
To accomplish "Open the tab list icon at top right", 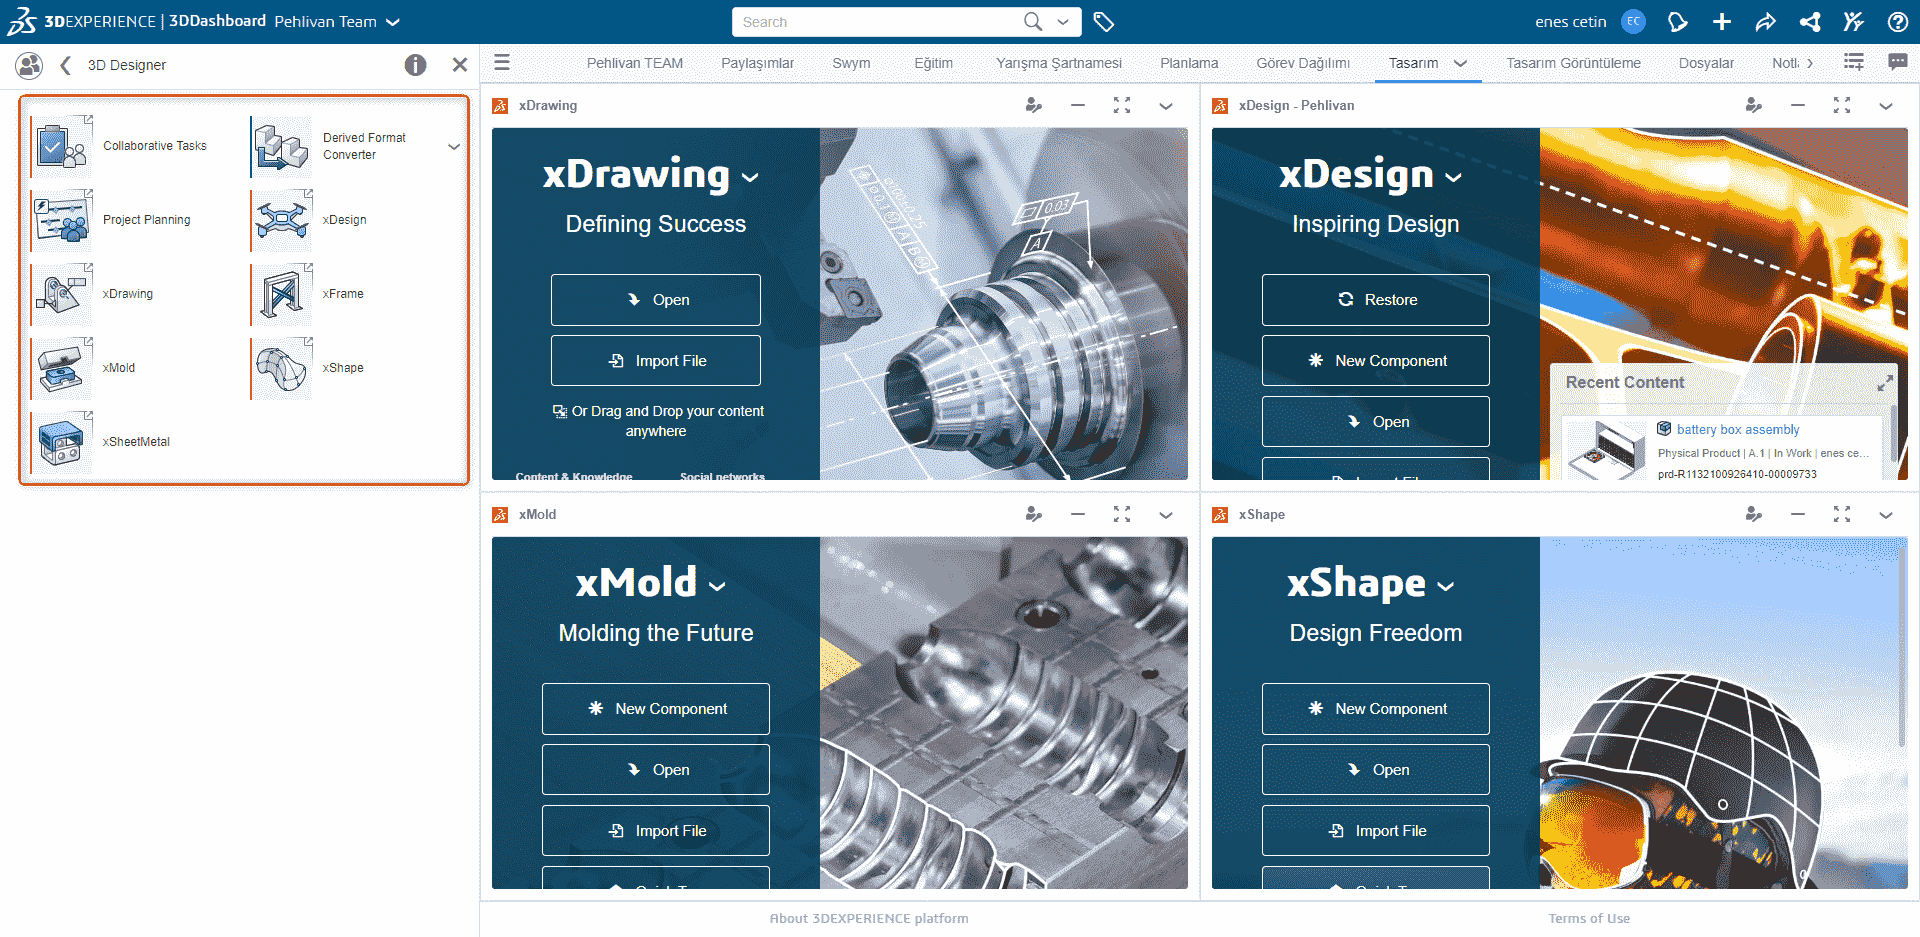I will pos(1854,62).
